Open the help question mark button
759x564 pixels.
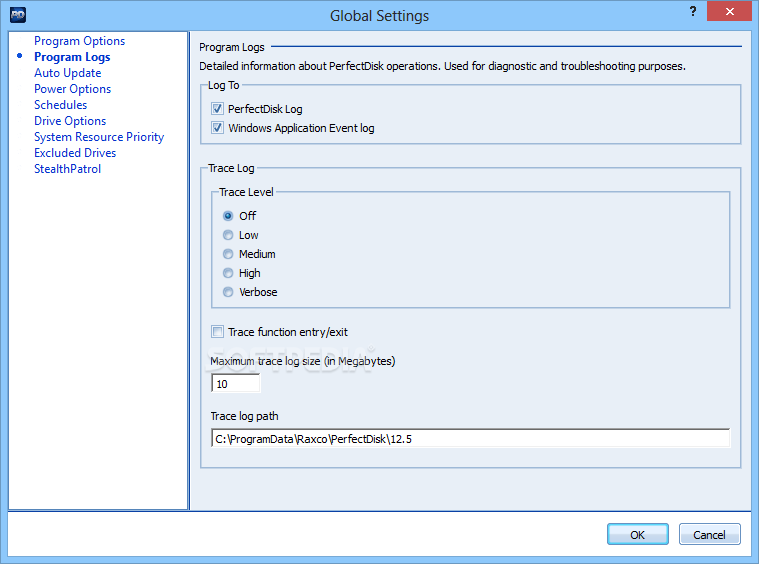(x=693, y=12)
